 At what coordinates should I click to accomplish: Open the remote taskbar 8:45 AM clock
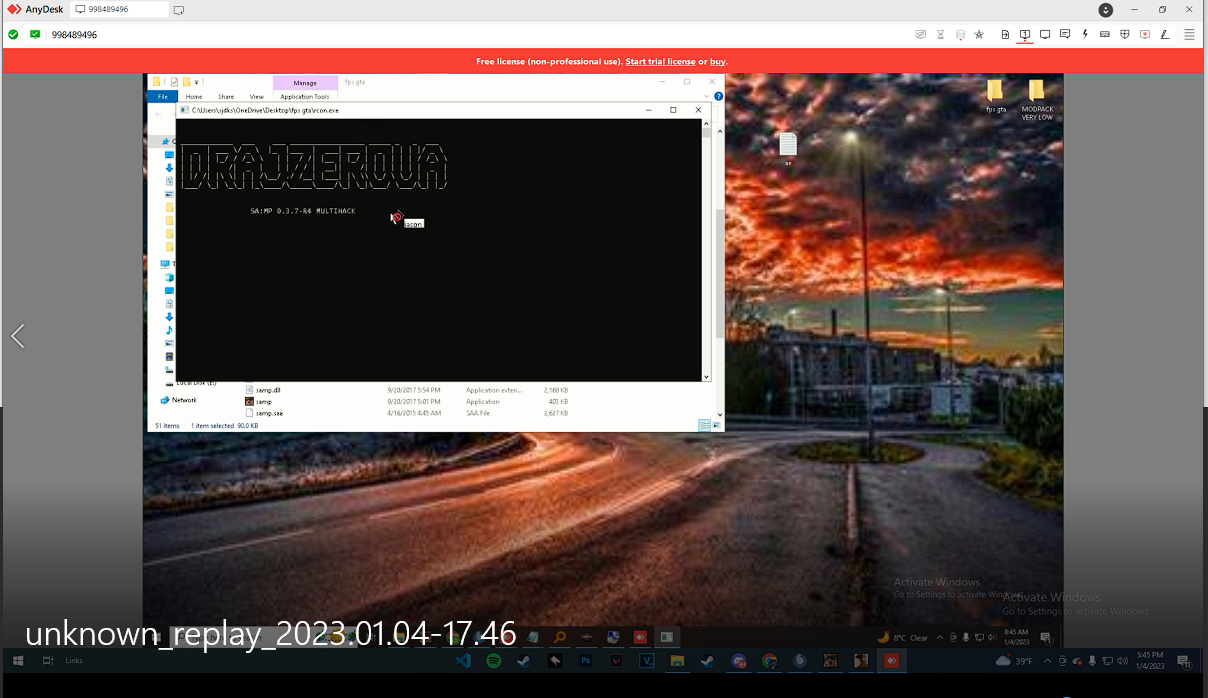tap(1017, 637)
